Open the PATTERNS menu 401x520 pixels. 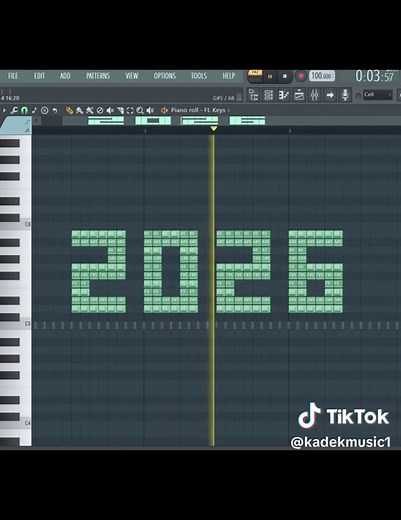coord(98,76)
